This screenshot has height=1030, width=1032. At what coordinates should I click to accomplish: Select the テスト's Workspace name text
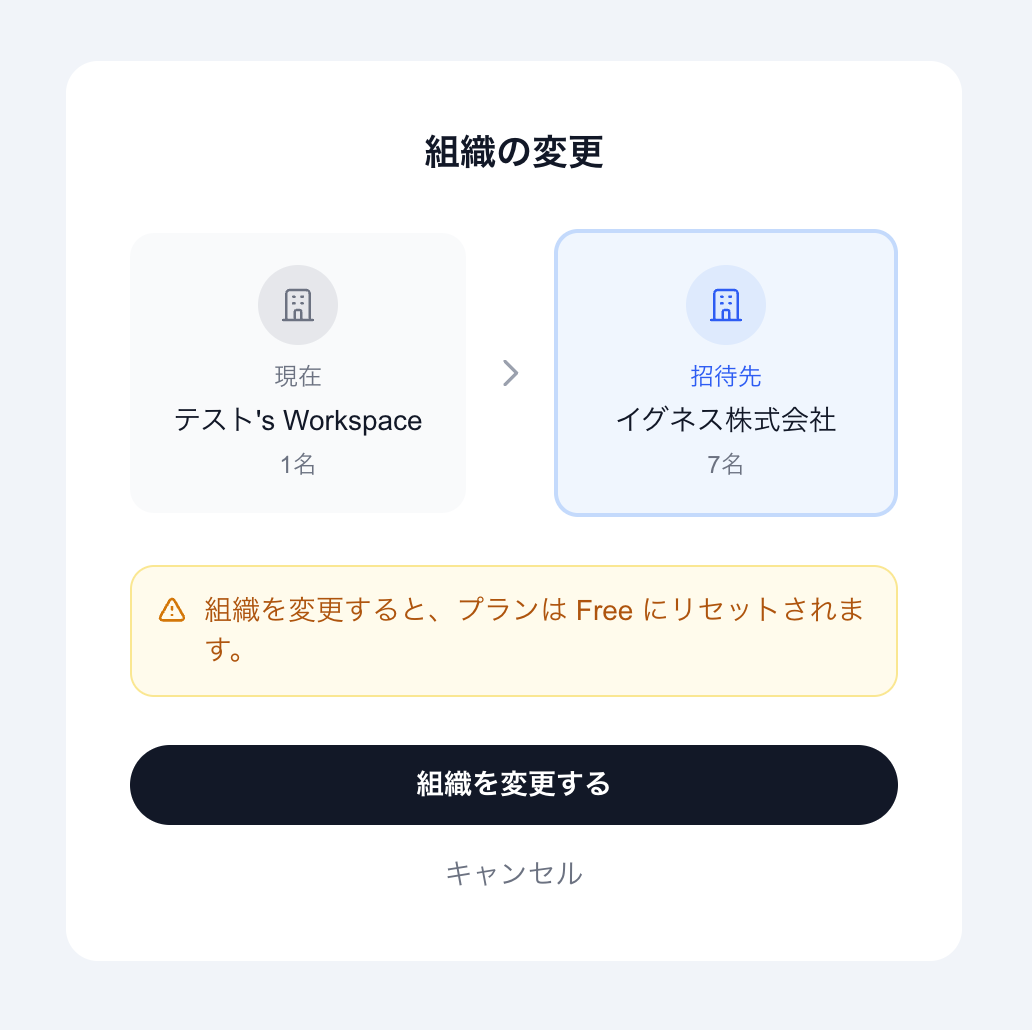click(x=298, y=420)
